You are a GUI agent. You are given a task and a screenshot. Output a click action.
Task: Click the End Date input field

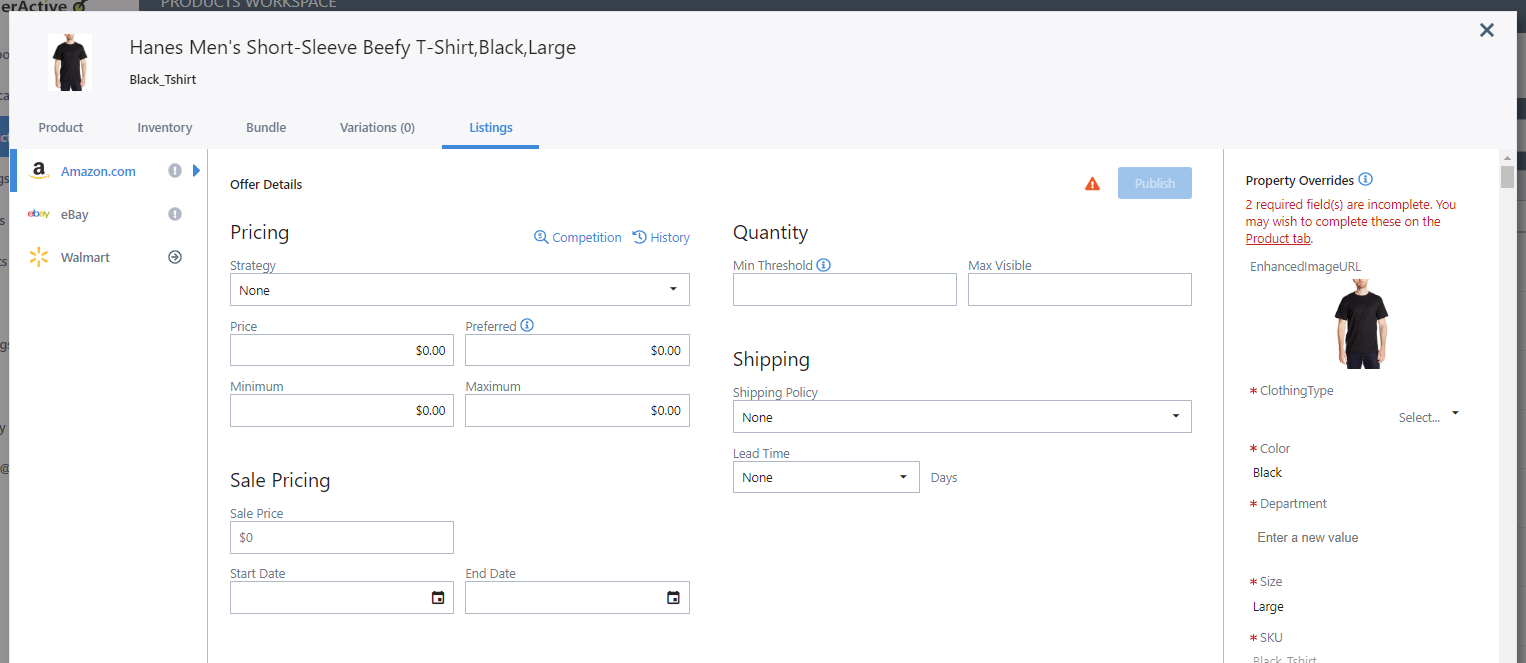[577, 597]
